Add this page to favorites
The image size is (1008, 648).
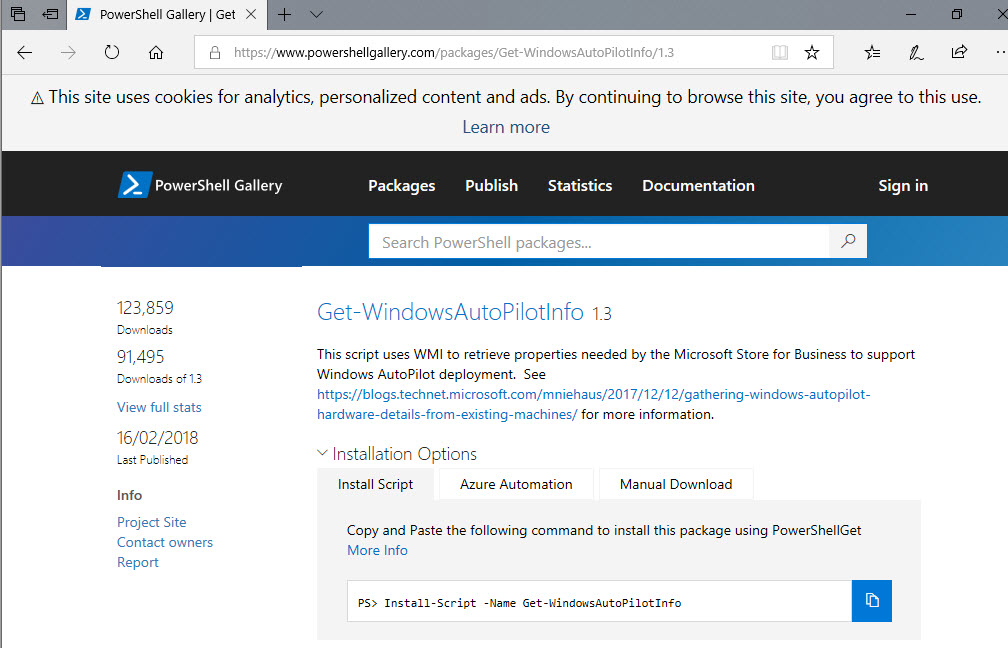[812, 52]
